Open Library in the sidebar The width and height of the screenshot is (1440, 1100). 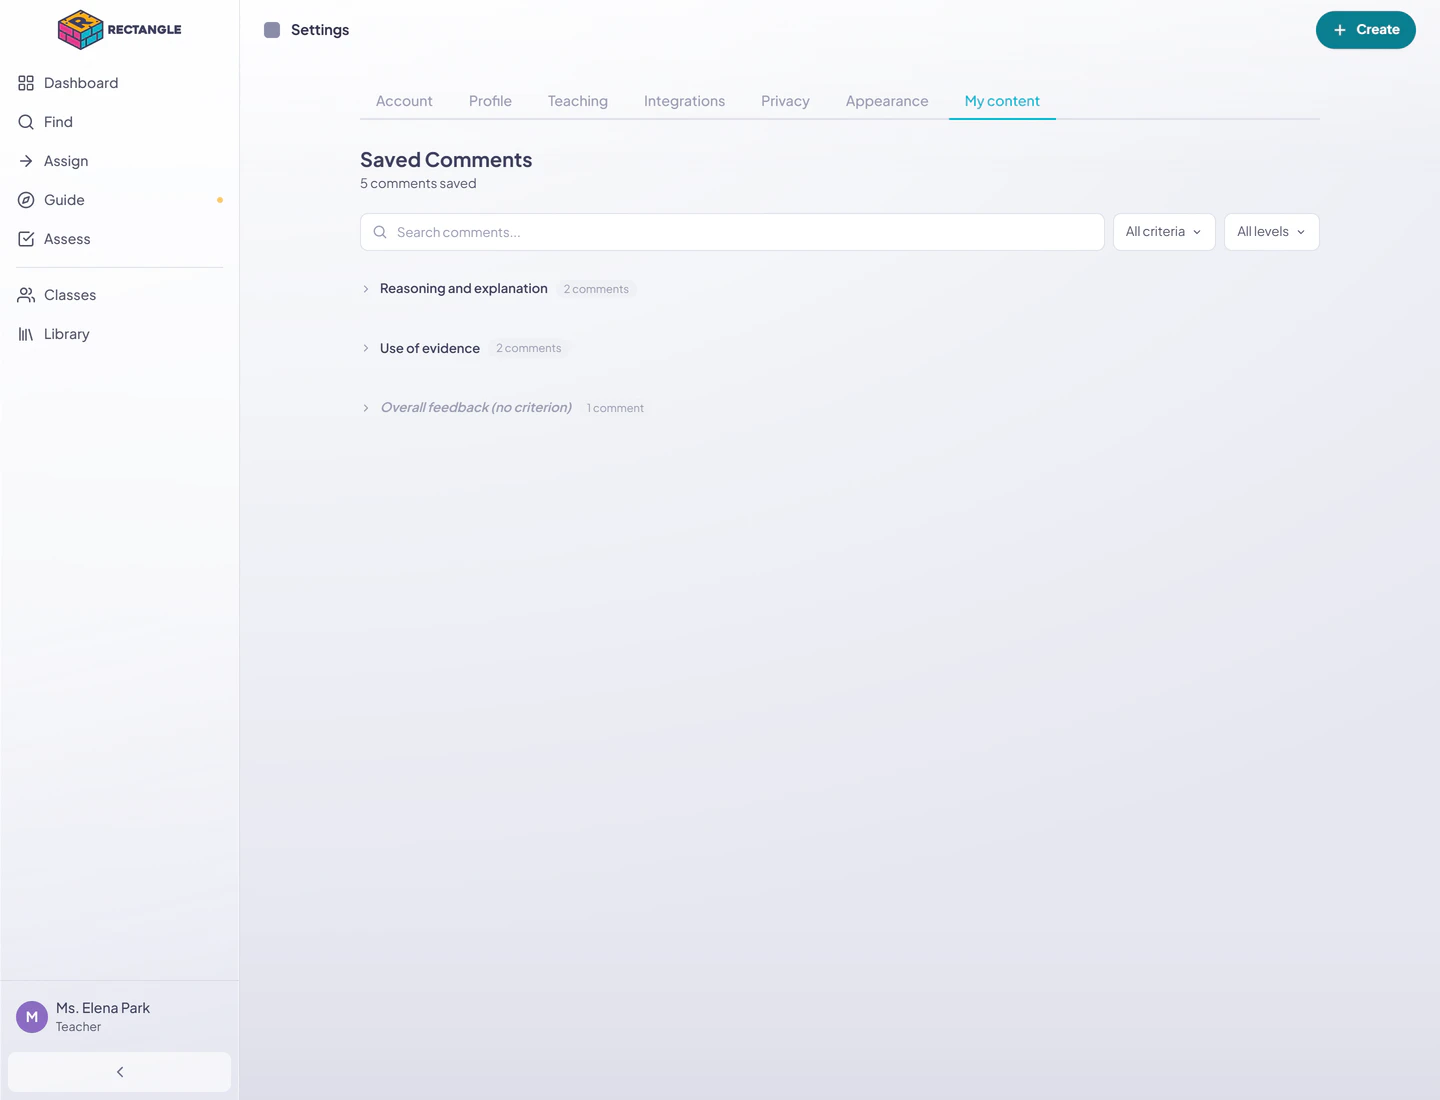(119, 334)
